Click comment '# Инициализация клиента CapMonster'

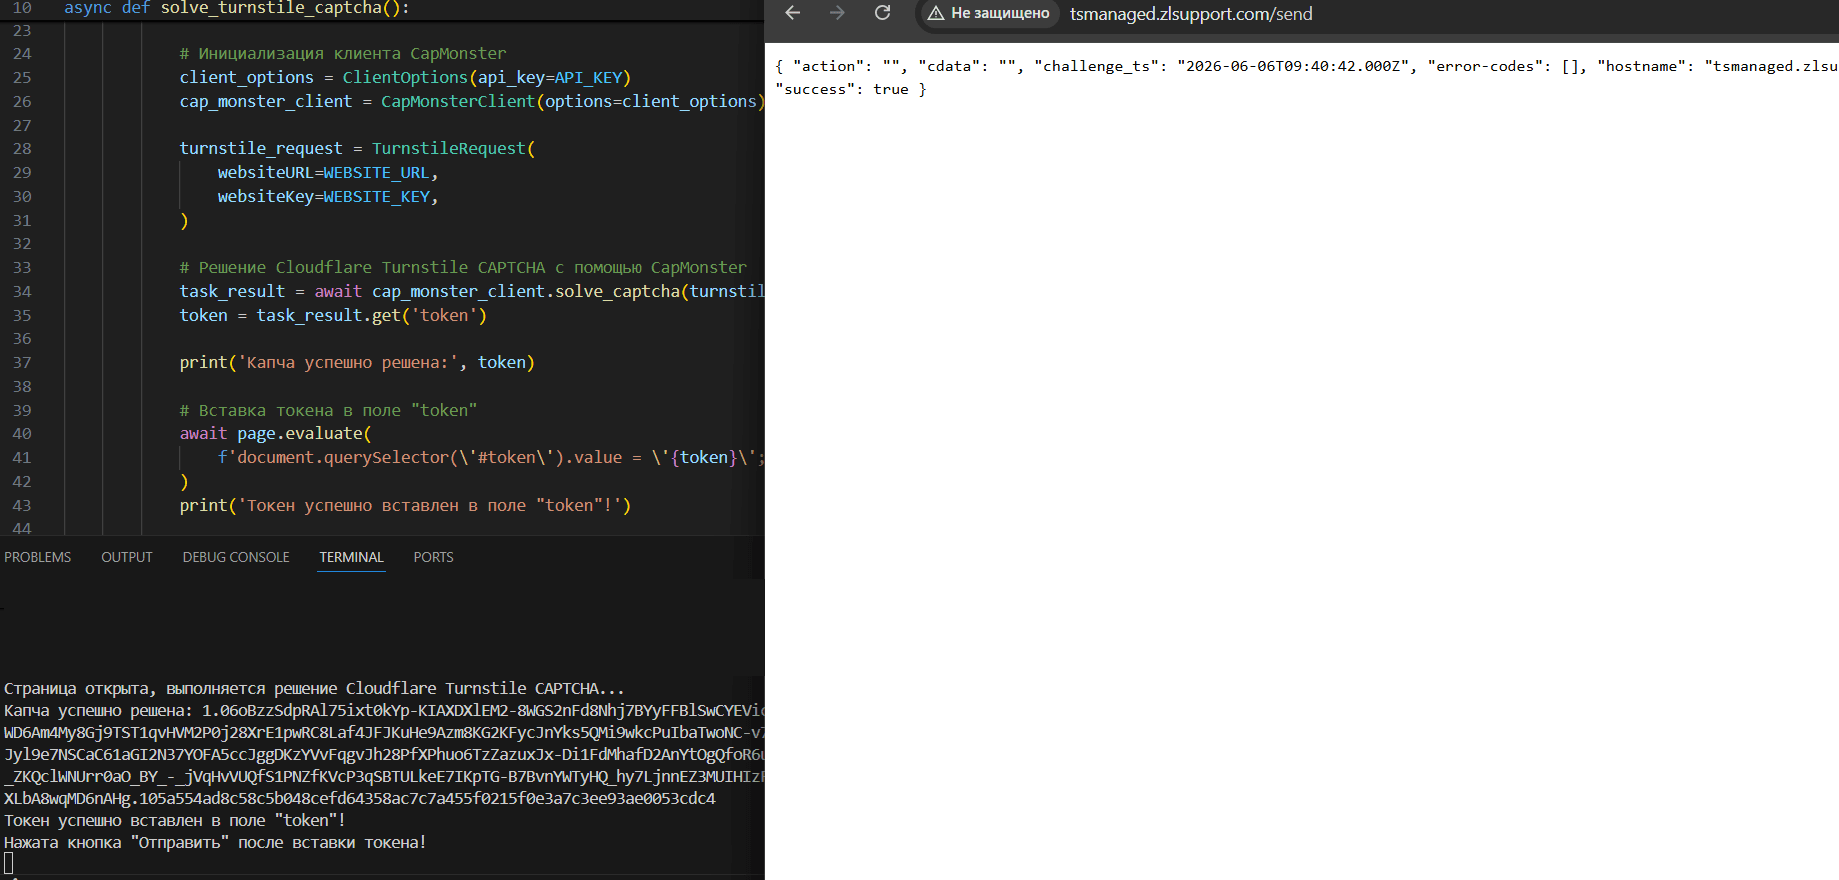343,53
